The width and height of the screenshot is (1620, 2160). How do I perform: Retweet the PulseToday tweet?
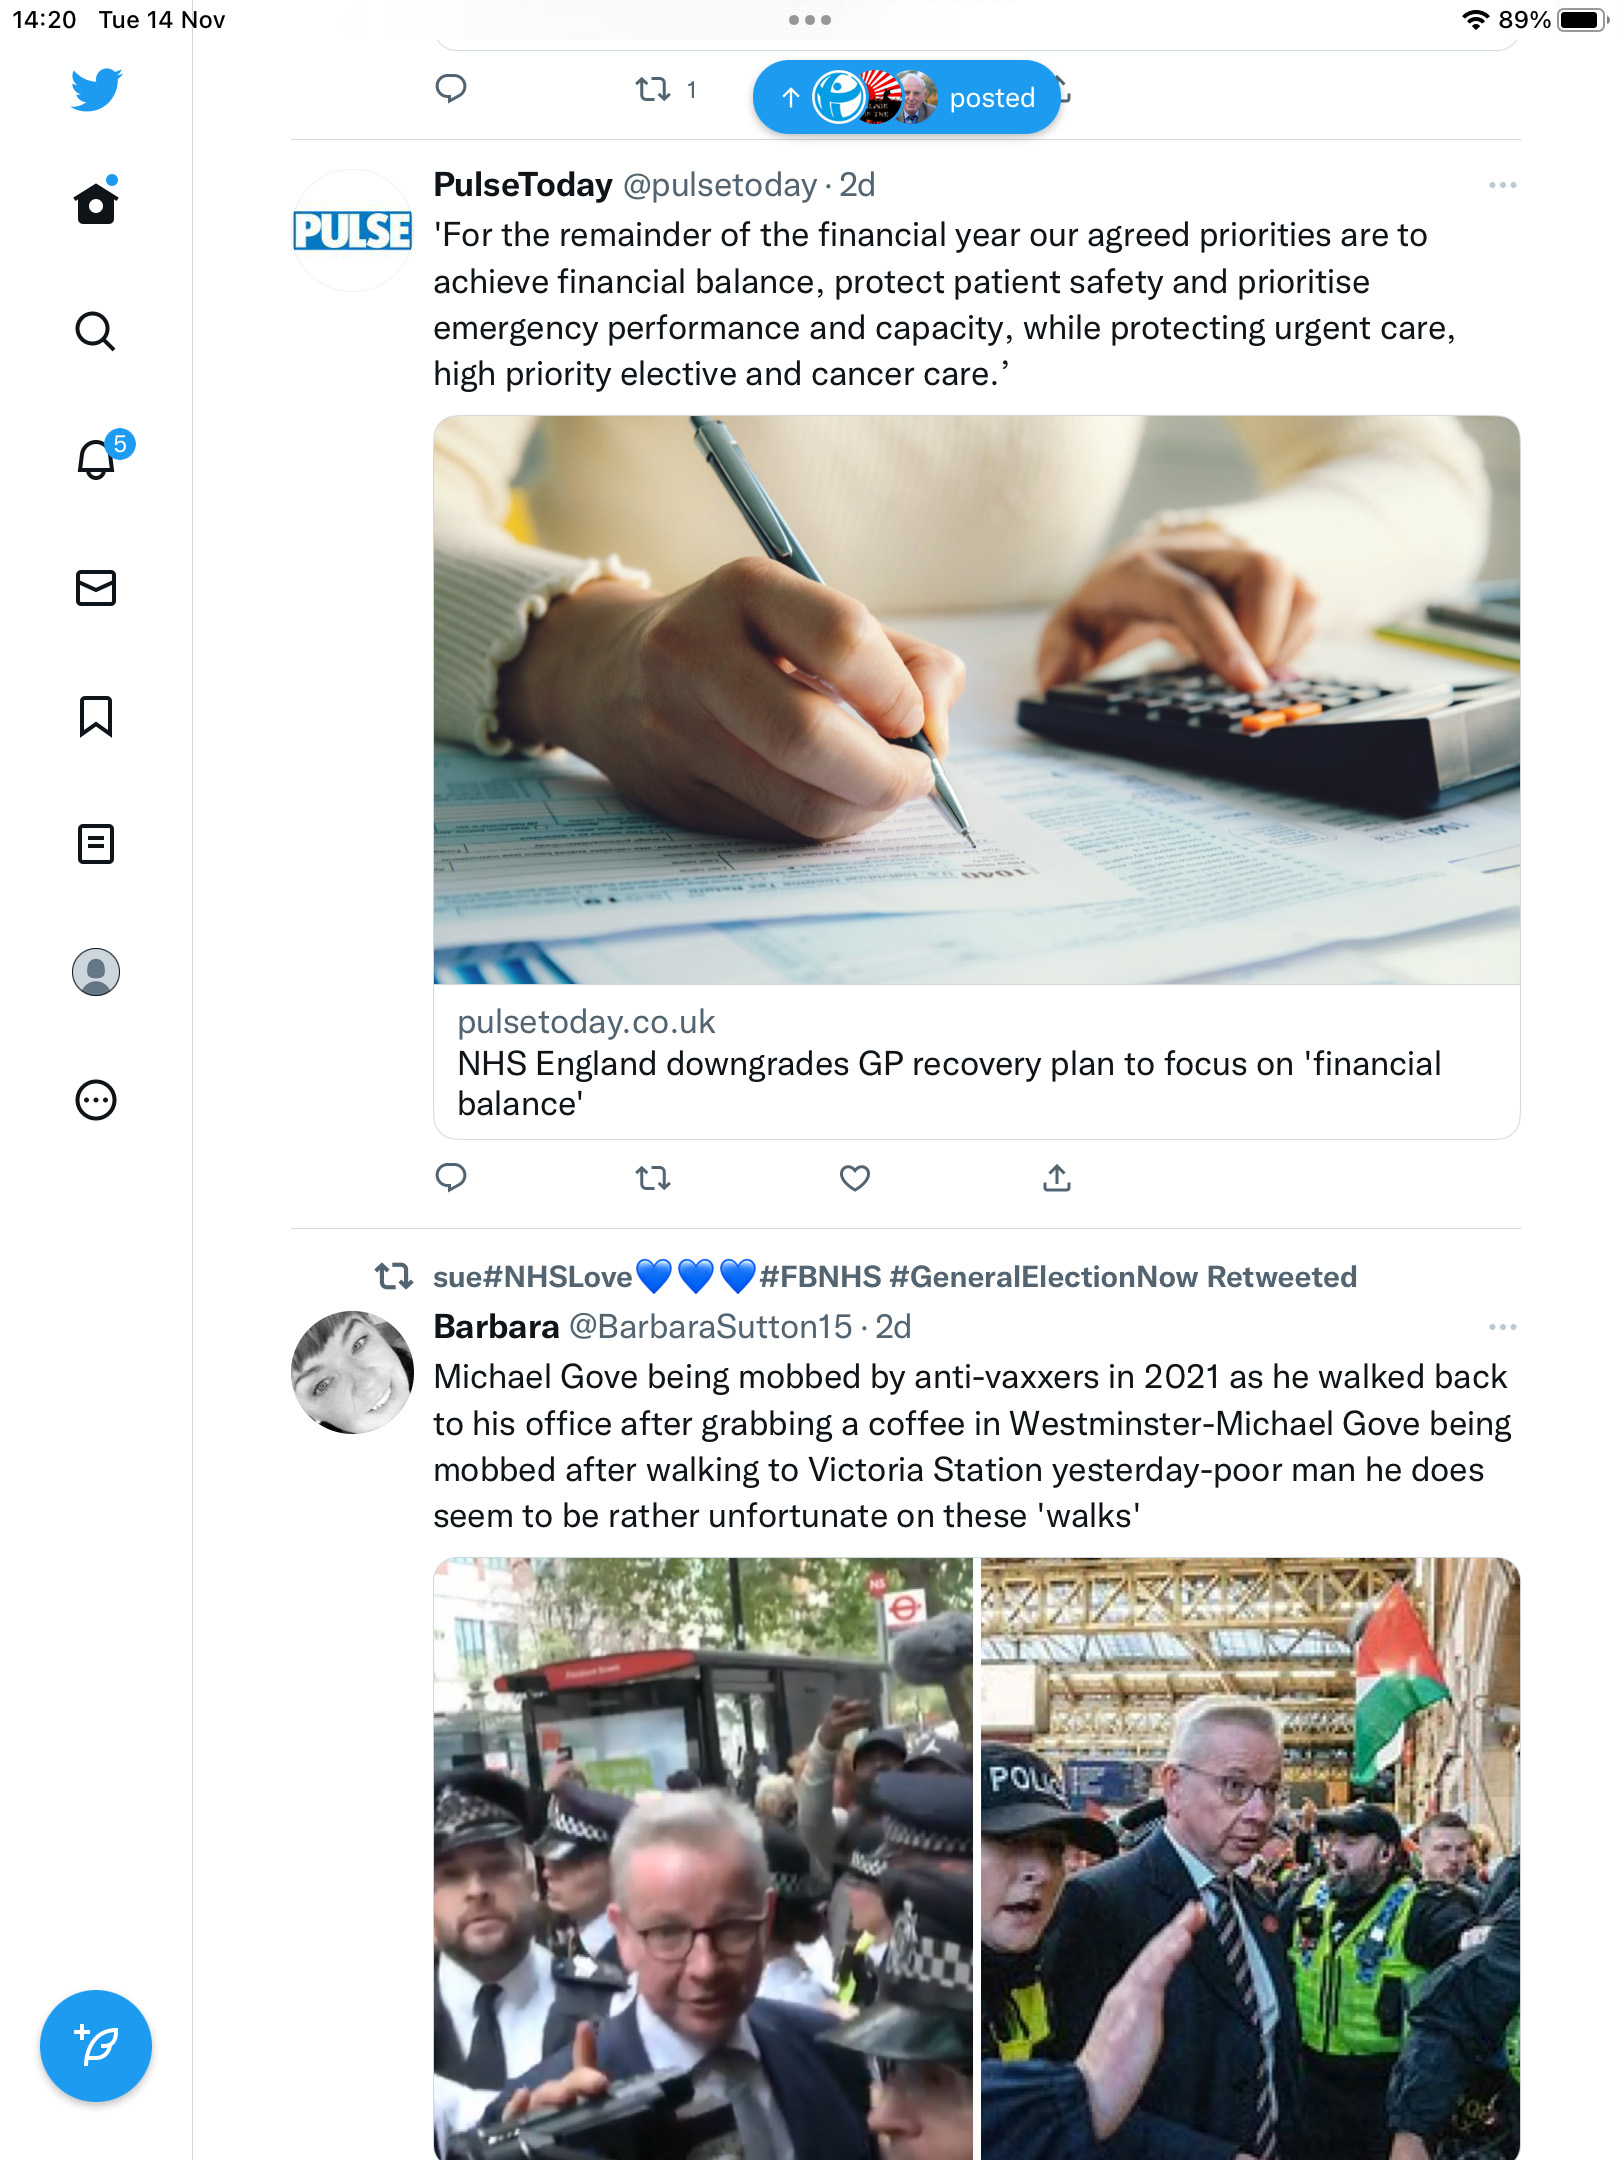(x=653, y=1178)
